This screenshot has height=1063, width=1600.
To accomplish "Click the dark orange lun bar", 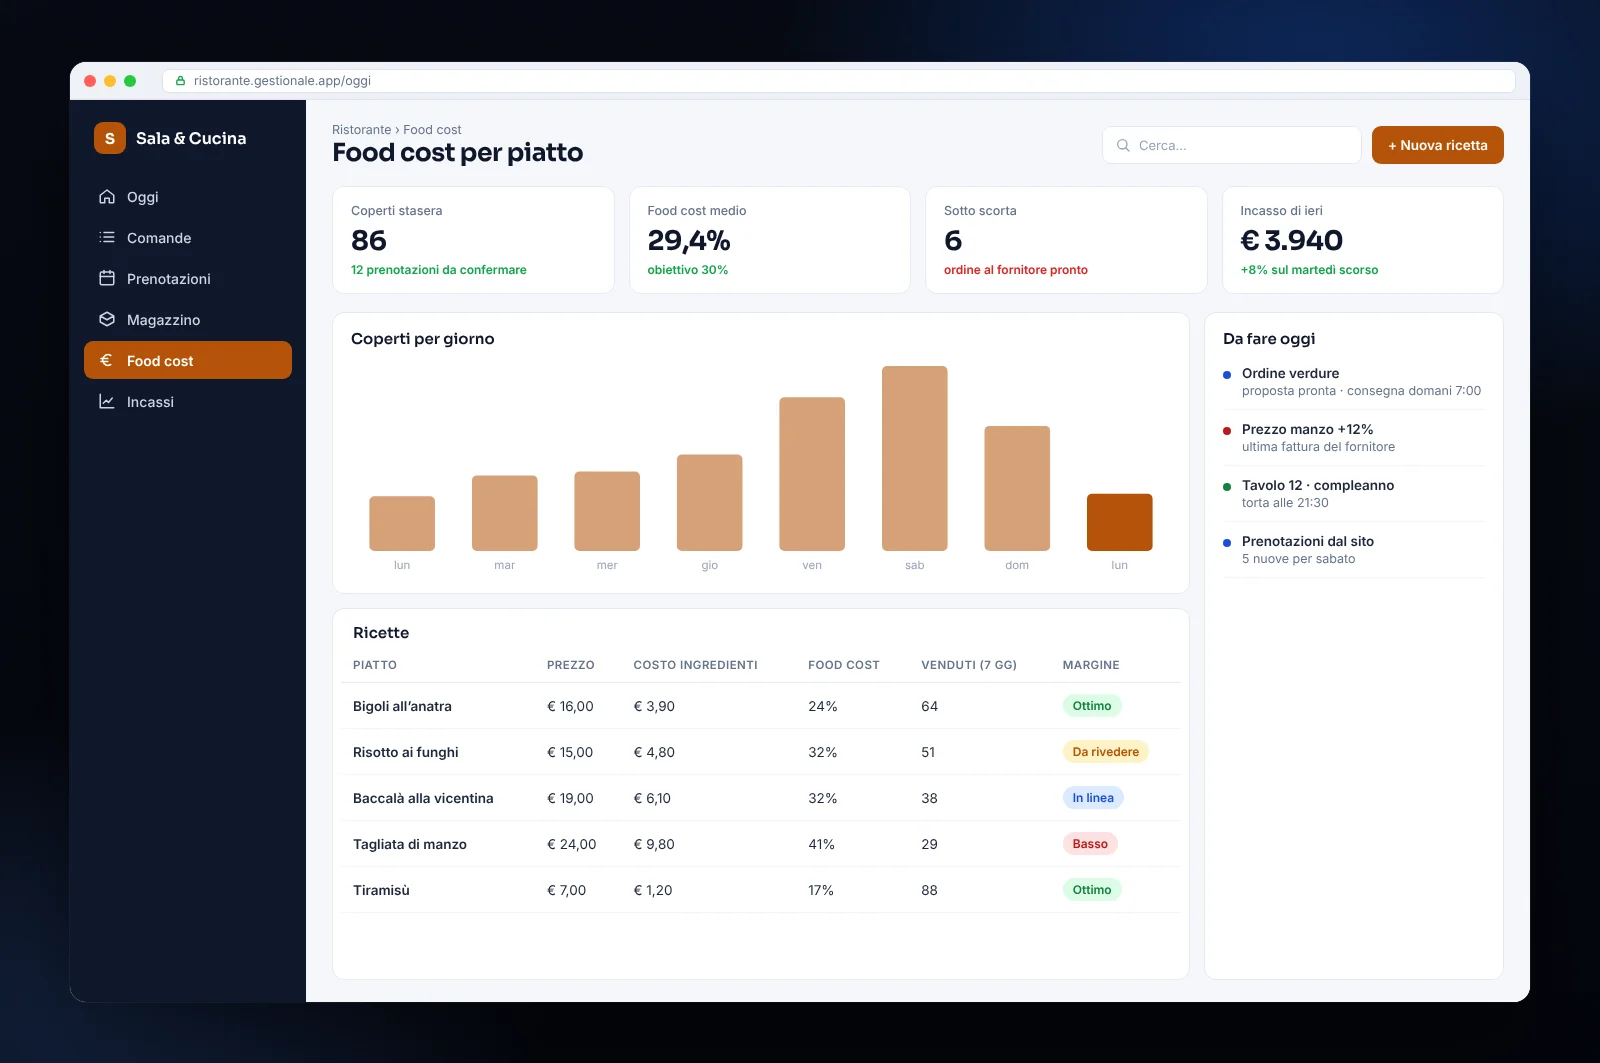I will (x=1119, y=522).
